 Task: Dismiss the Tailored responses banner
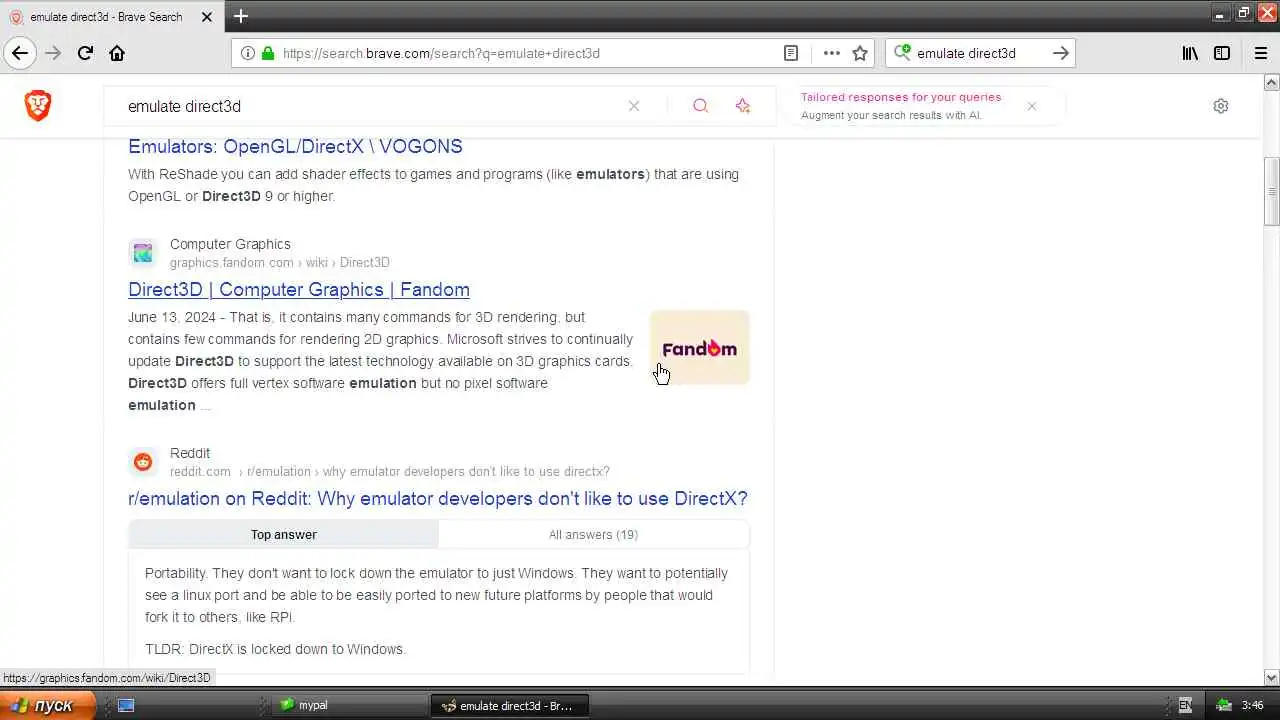[1032, 106]
